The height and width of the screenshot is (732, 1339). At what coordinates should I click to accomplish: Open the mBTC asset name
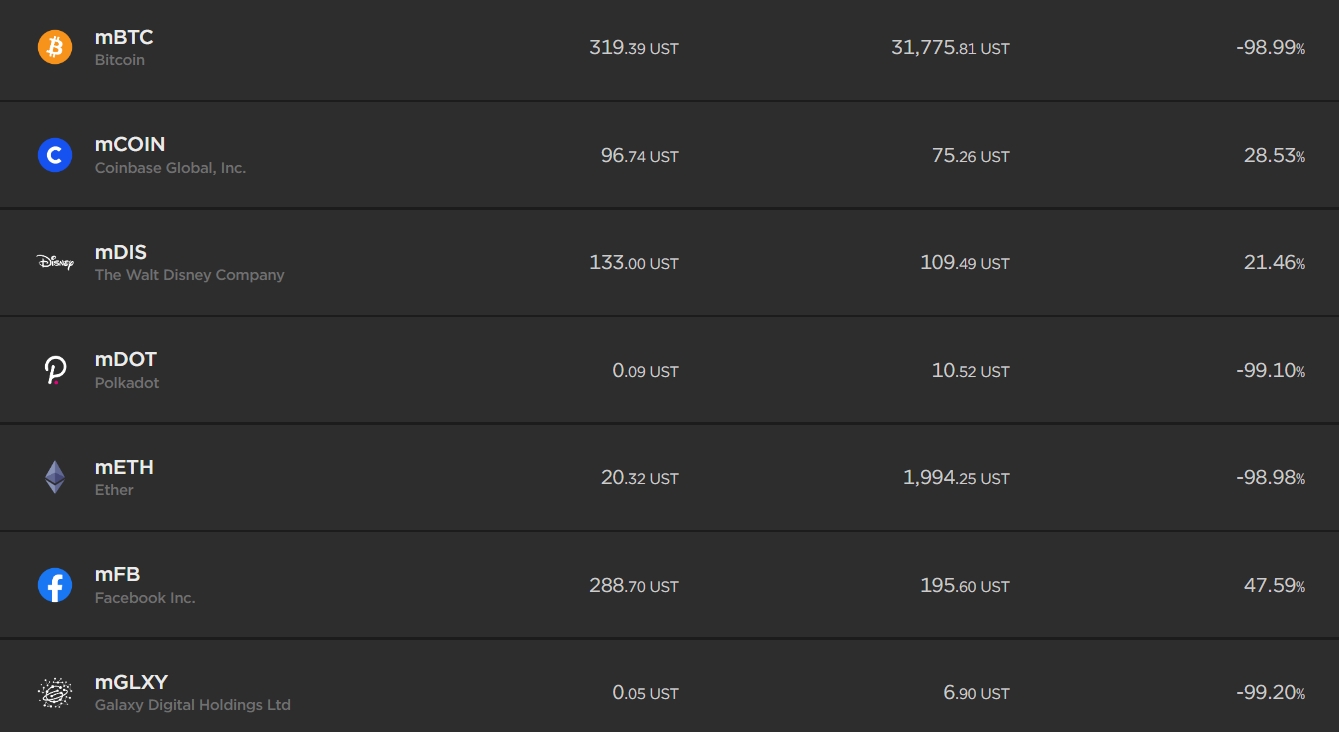[124, 38]
